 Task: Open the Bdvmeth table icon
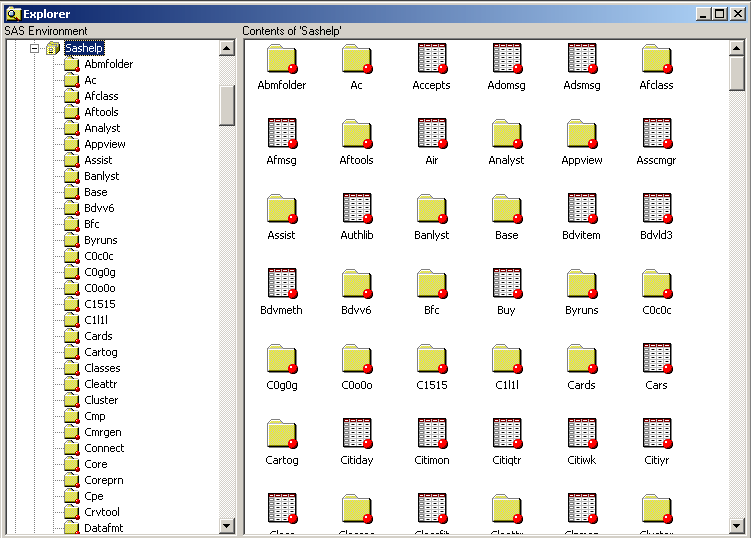click(x=282, y=283)
